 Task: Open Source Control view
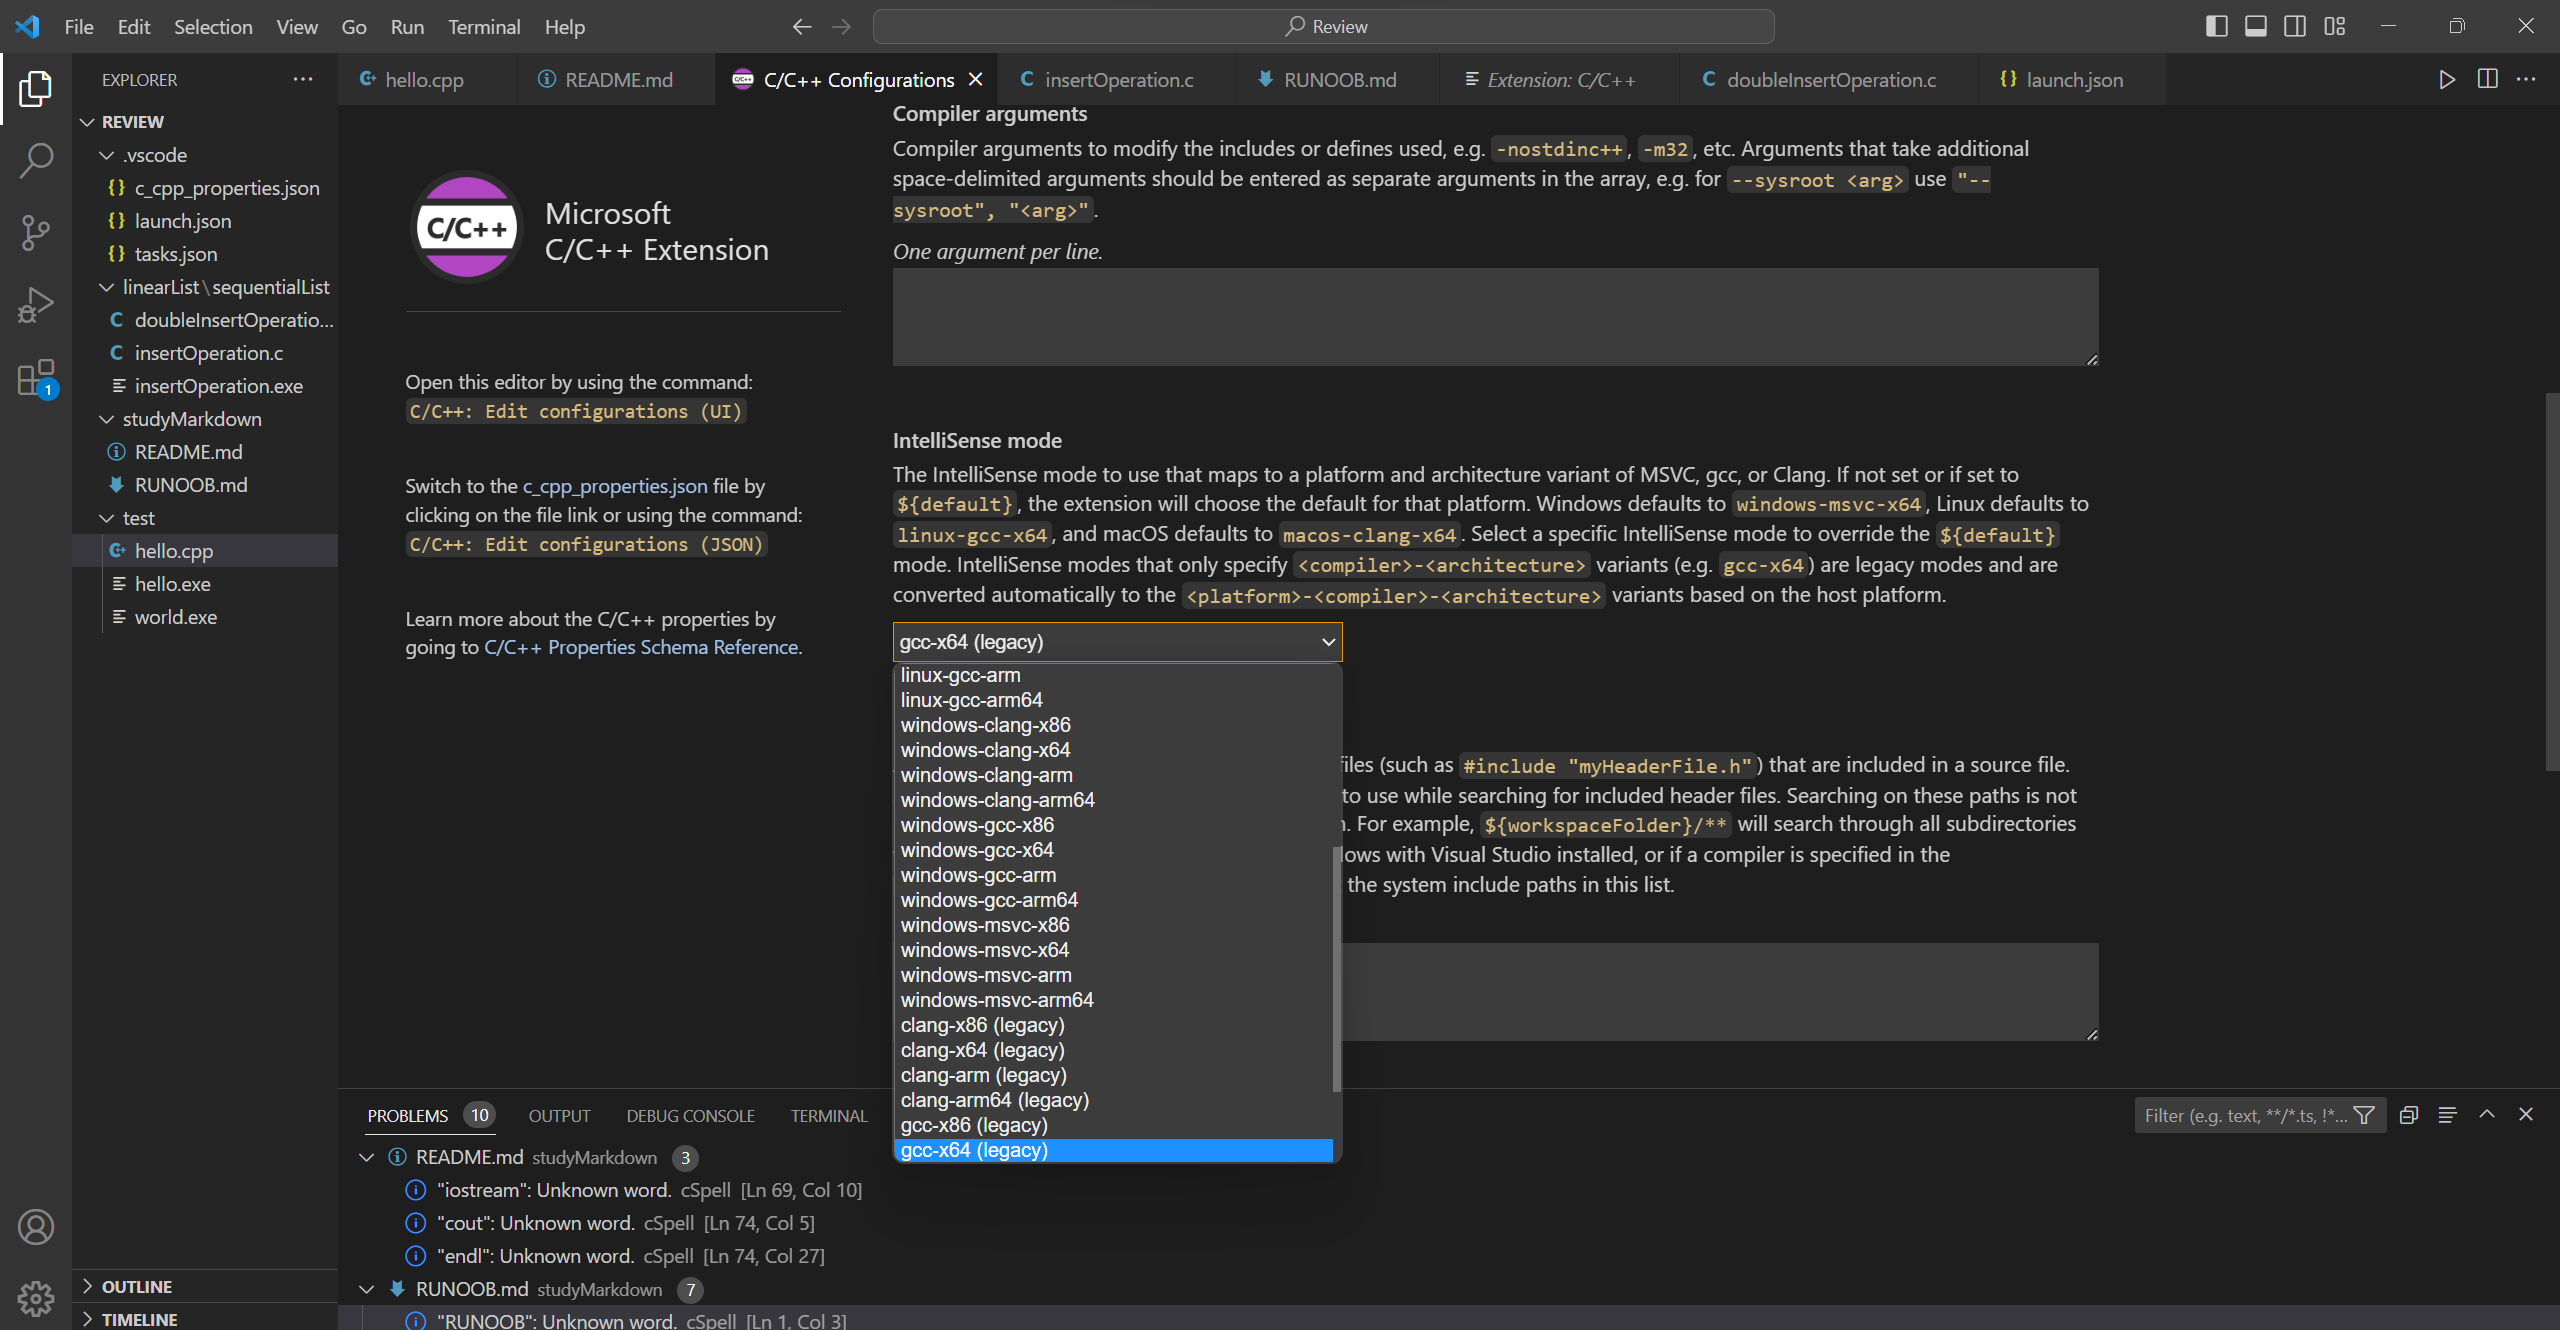tap(36, 232)
